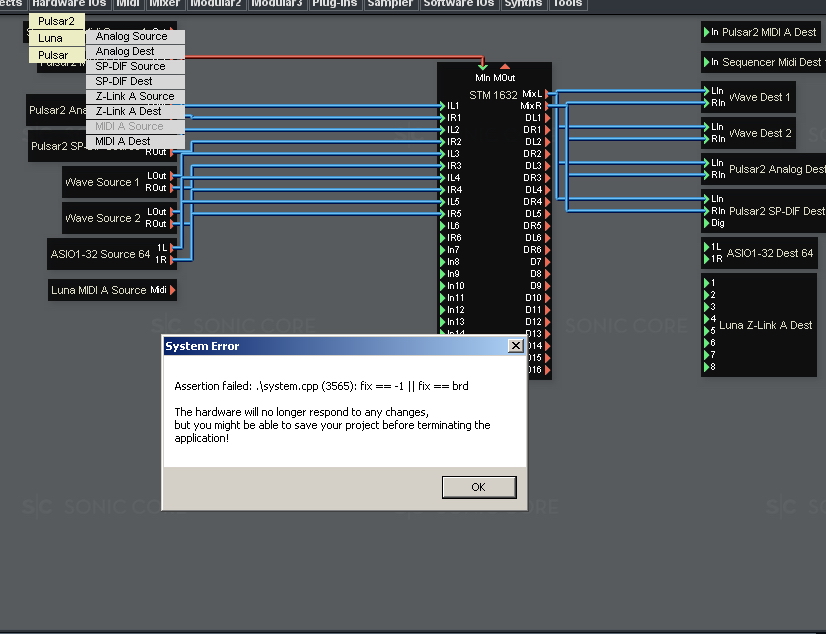The image size is (826, 634).
Task: Click the In10 input port on STM 1632
Action: coord(442,286)
